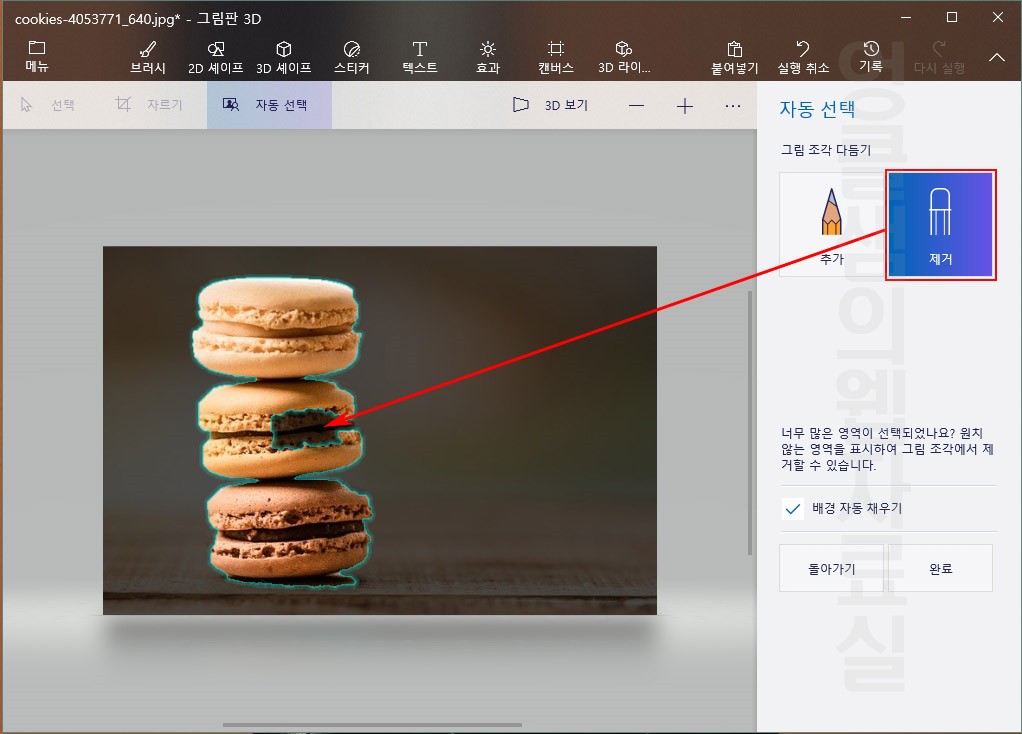This screenshot has height=734, width=1022.
Task: Open the 3D 셰이프 tool
Action: point(283,55)
